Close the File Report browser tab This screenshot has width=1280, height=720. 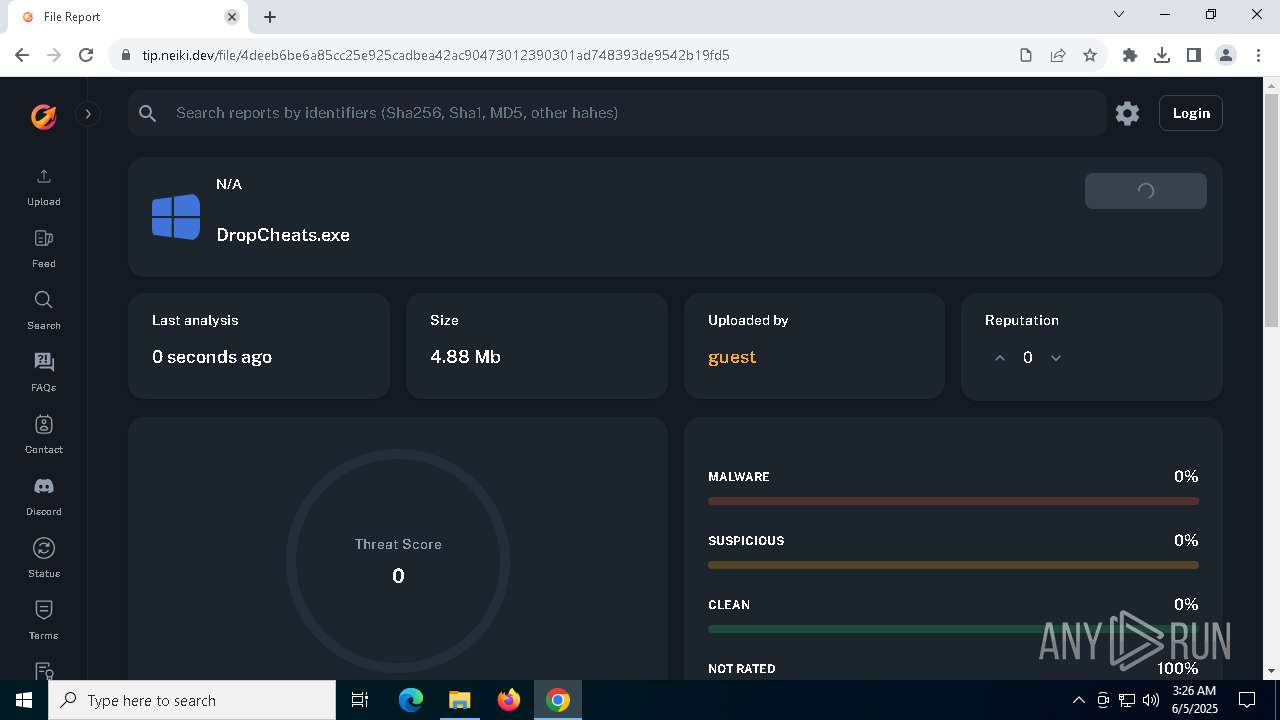232,17
